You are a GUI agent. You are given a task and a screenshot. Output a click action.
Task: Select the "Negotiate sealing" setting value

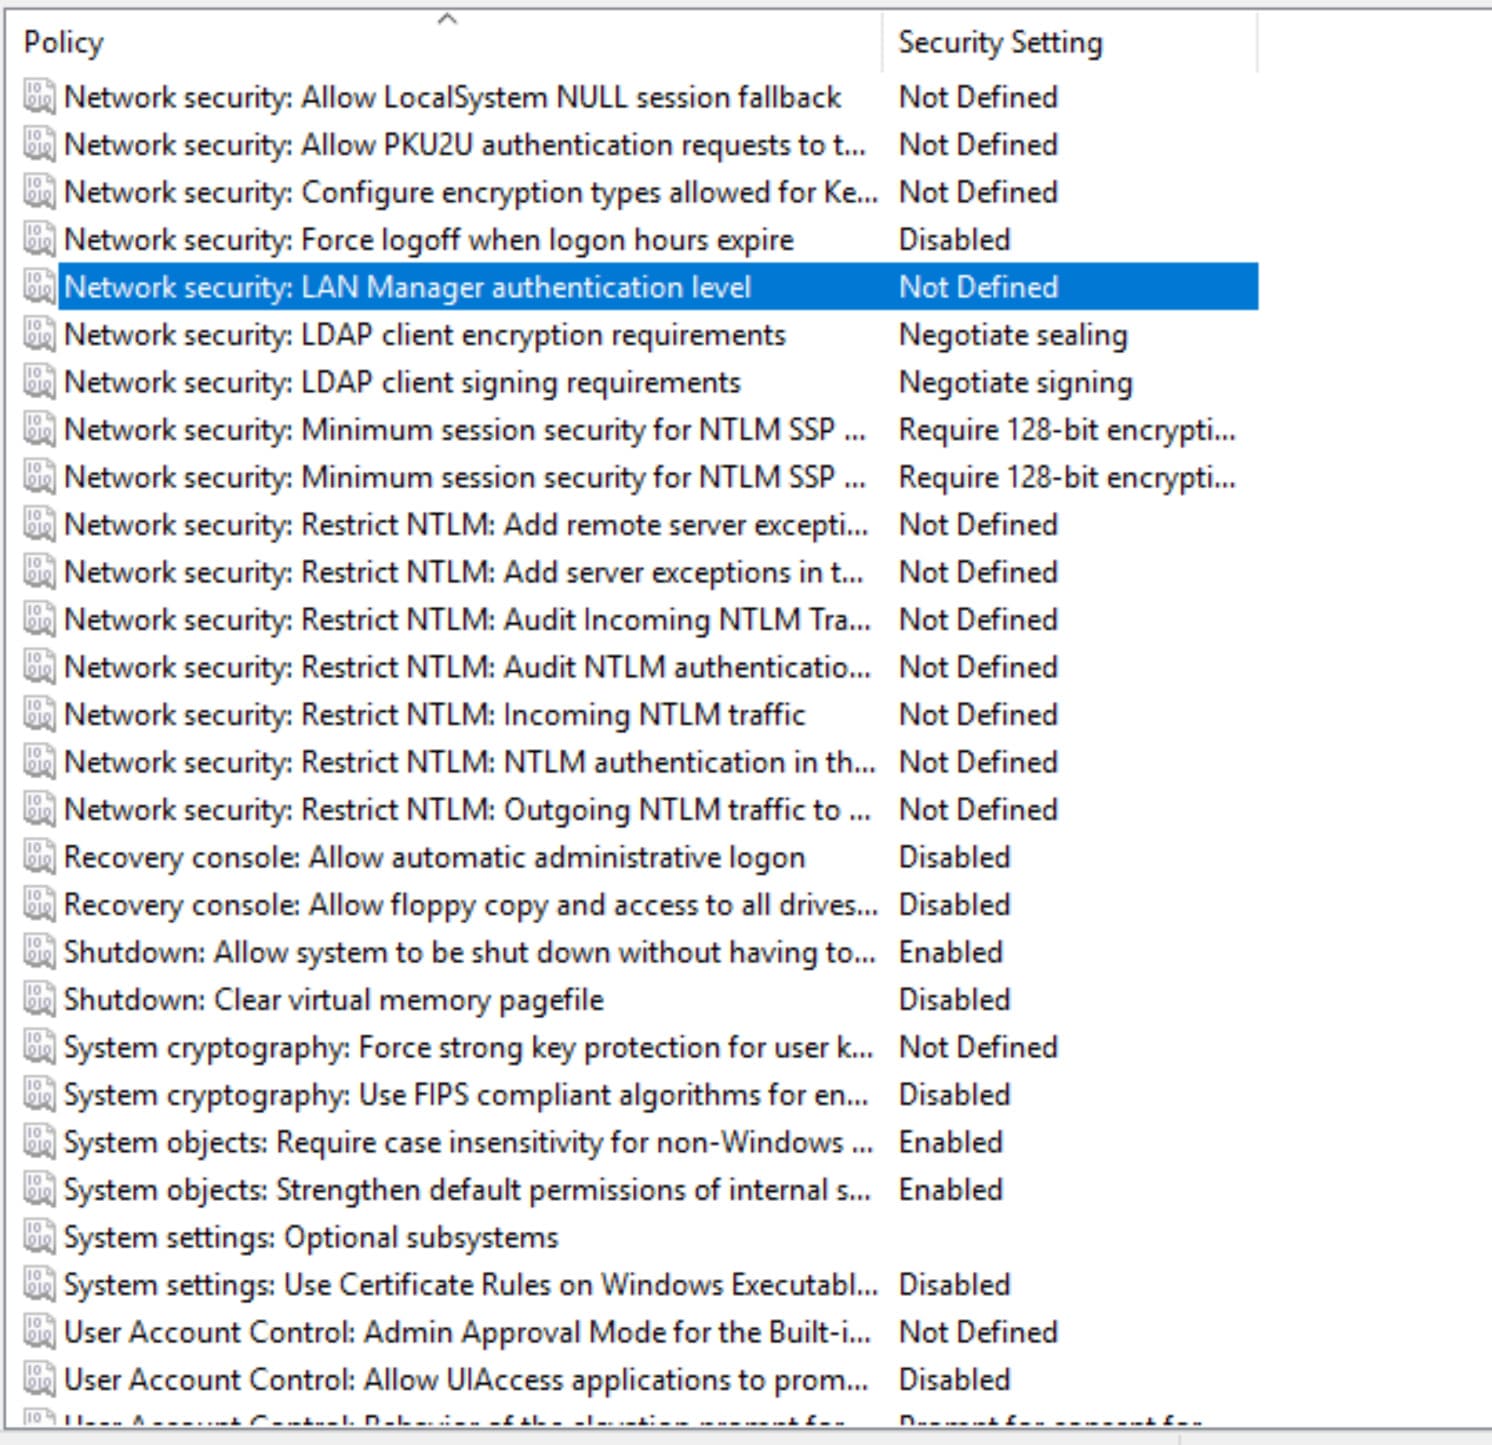[x=1013, y=334]
